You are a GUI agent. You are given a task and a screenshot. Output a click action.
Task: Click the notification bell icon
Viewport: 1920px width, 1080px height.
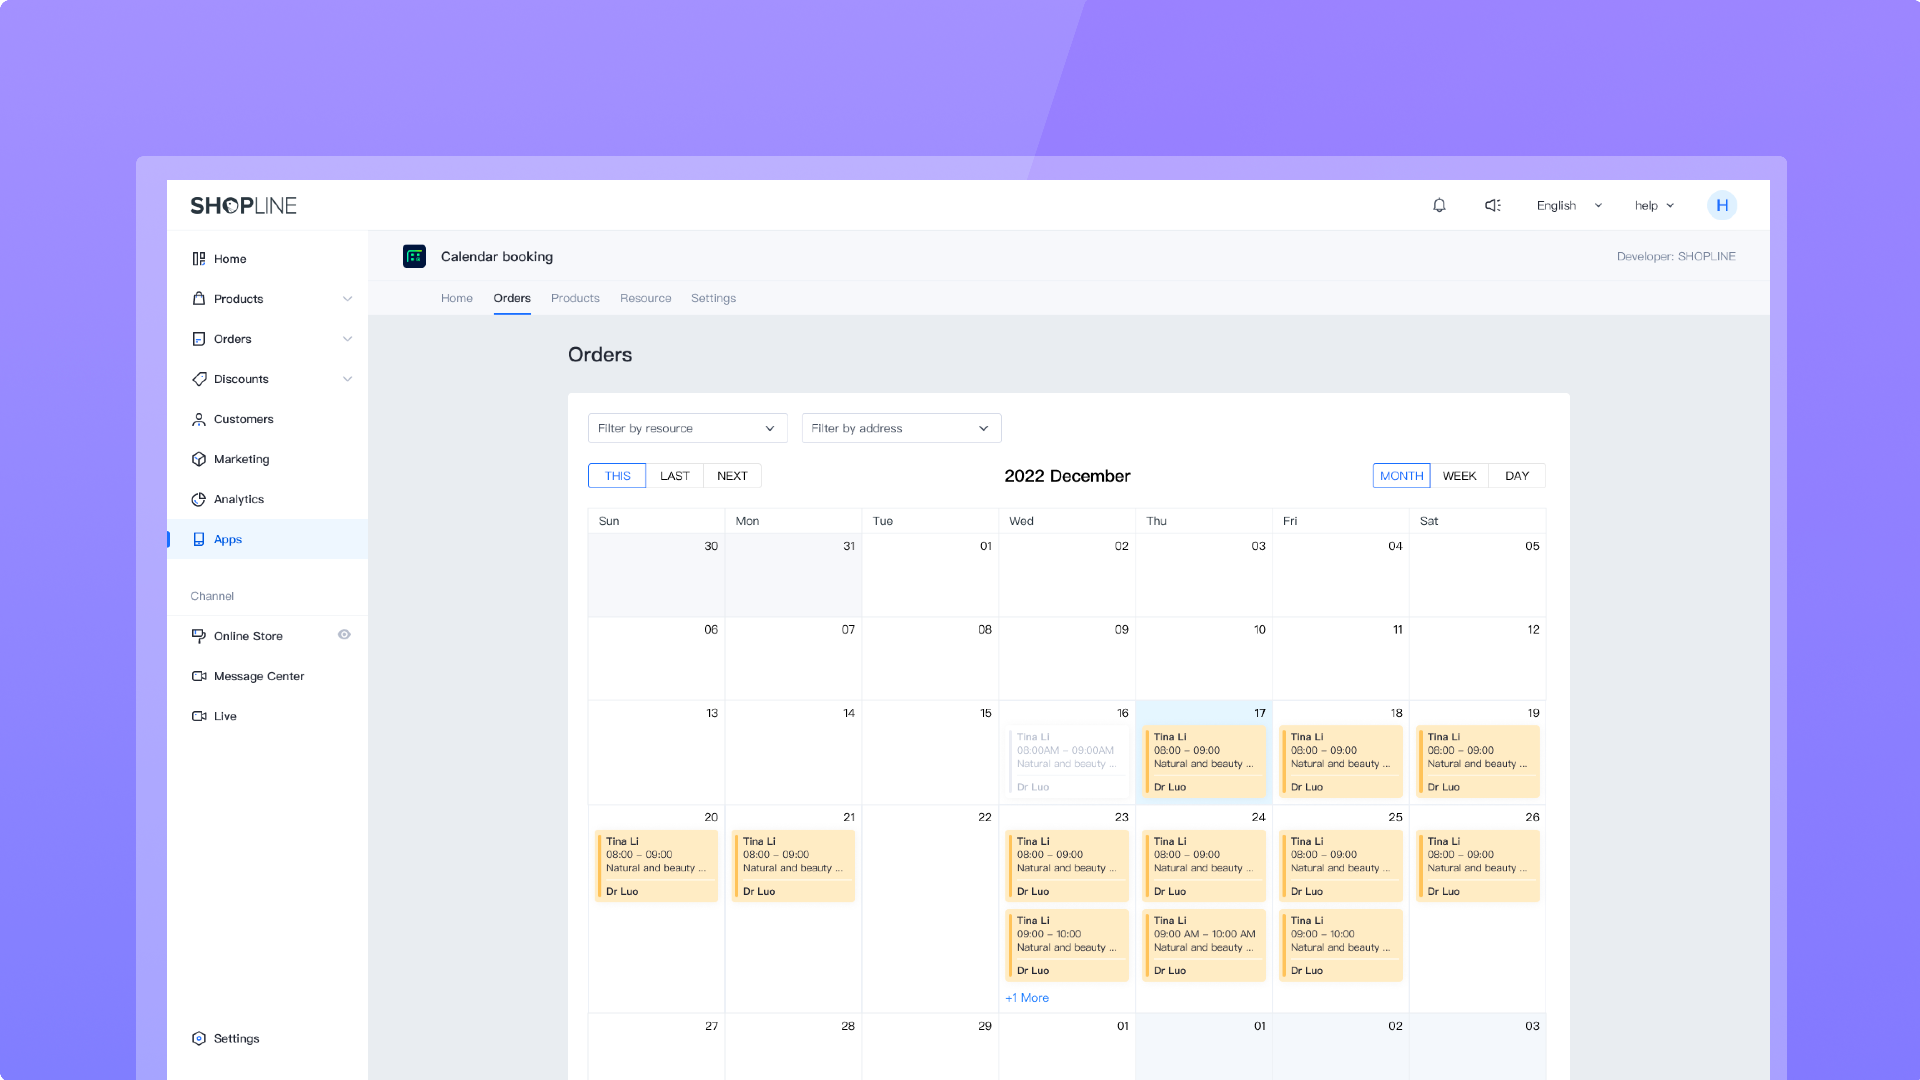coord(1439,205)
